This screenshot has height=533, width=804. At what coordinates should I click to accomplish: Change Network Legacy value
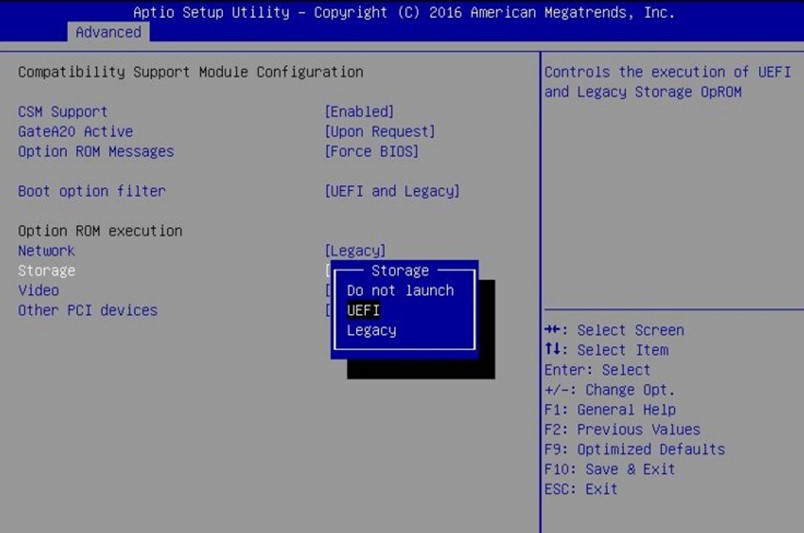click(355, 251)
